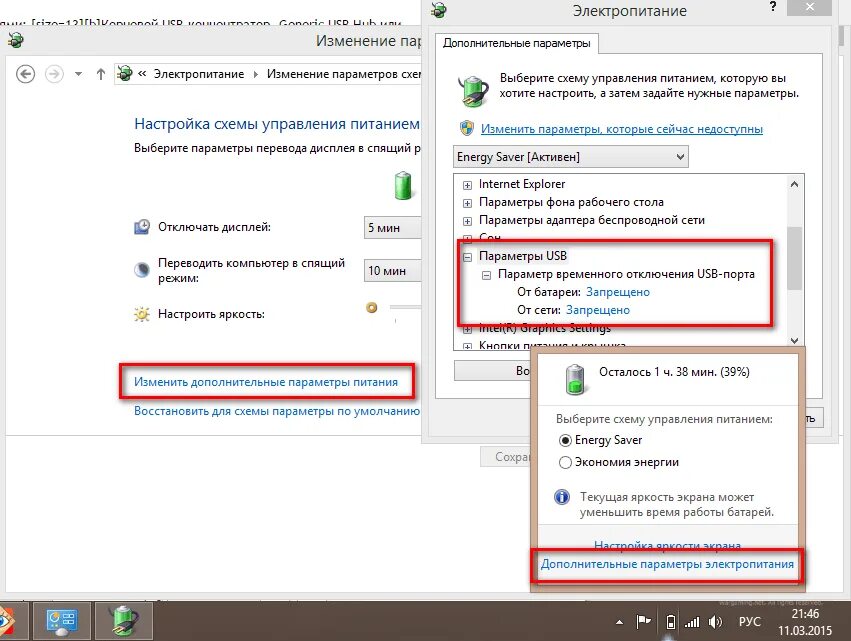
Task: Click the brightness slider thumb
Action: click(372, 308)
